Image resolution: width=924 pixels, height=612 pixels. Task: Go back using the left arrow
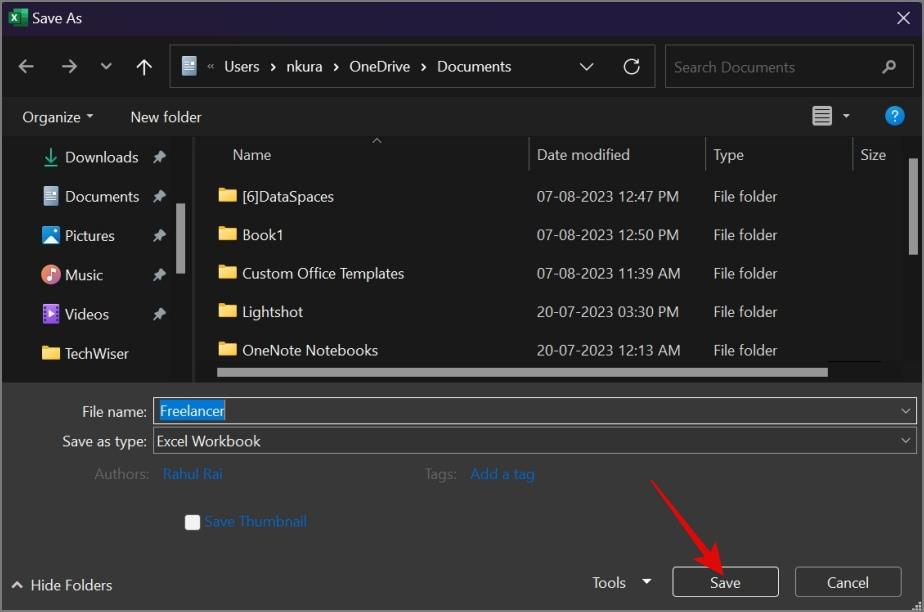[x=26, y=67]
